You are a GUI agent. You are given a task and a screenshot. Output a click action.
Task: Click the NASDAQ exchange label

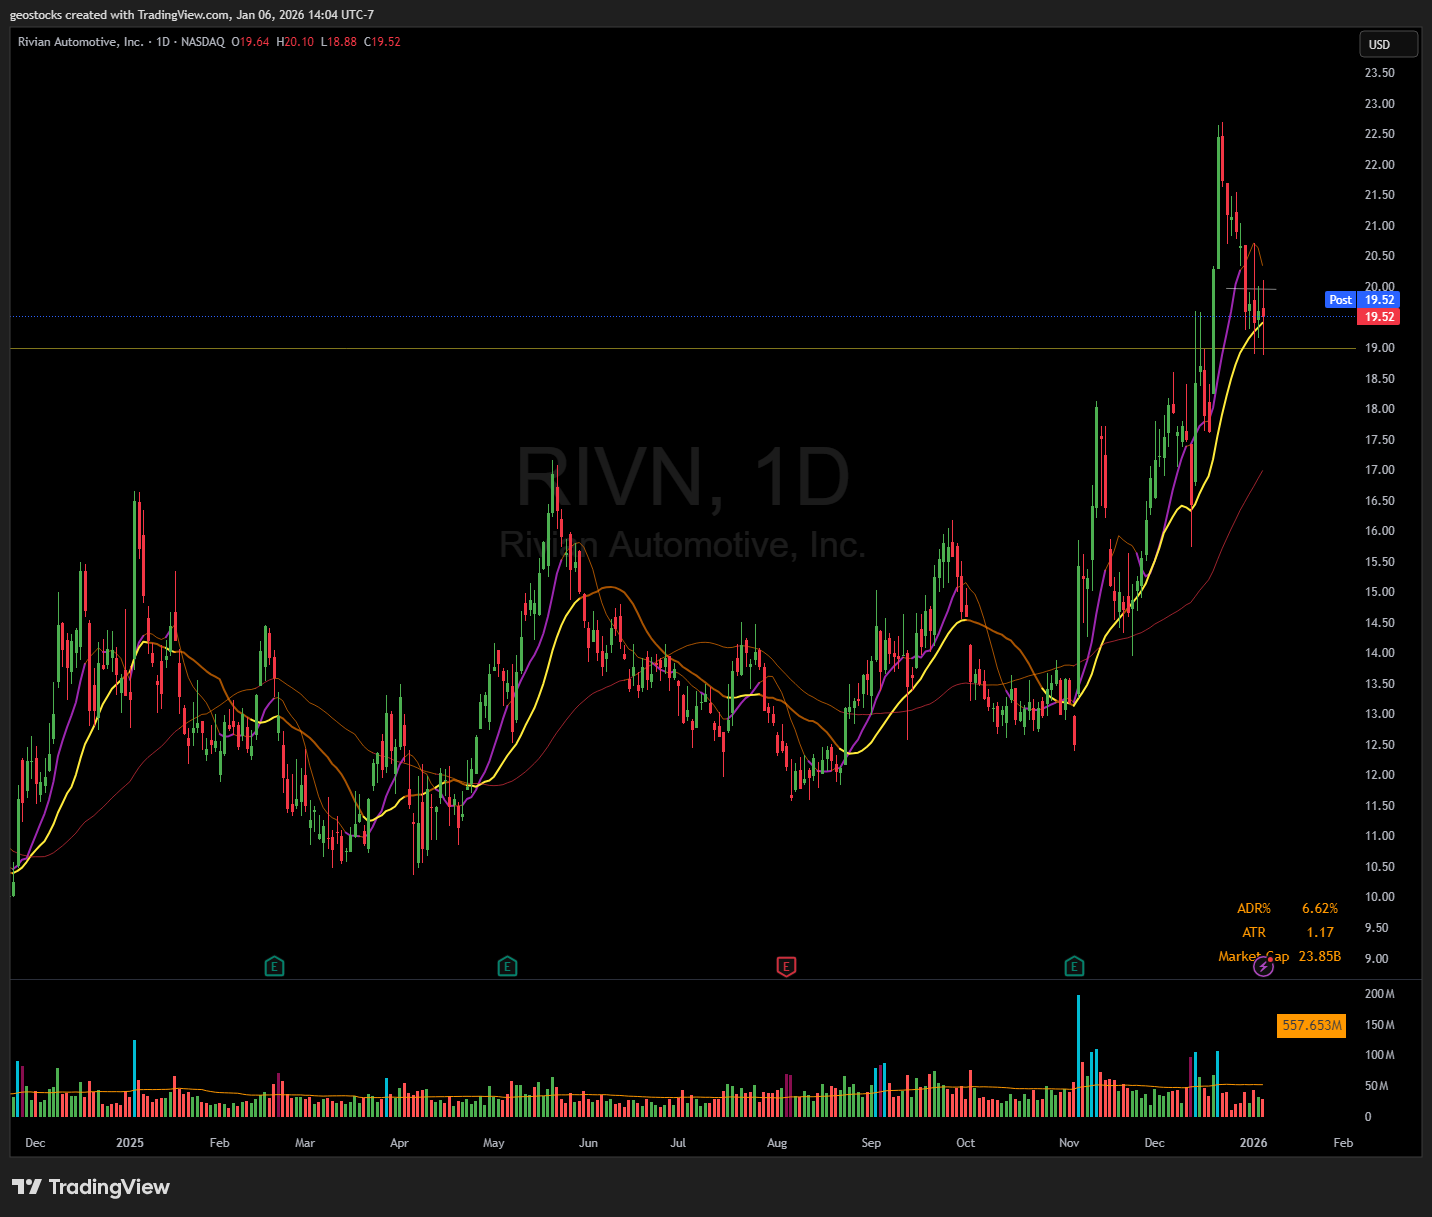tap(203, 42)
